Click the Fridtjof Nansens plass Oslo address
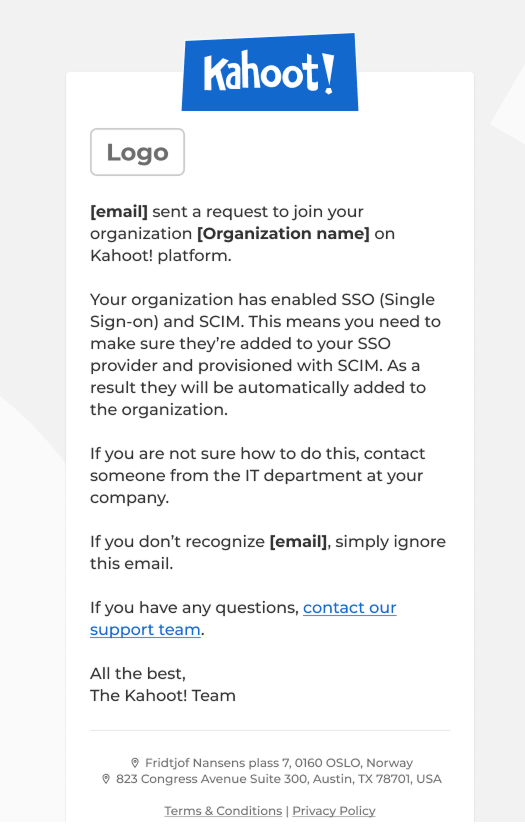Image resolution: width=525 pixels, height=836 pixels. point(279,763)
